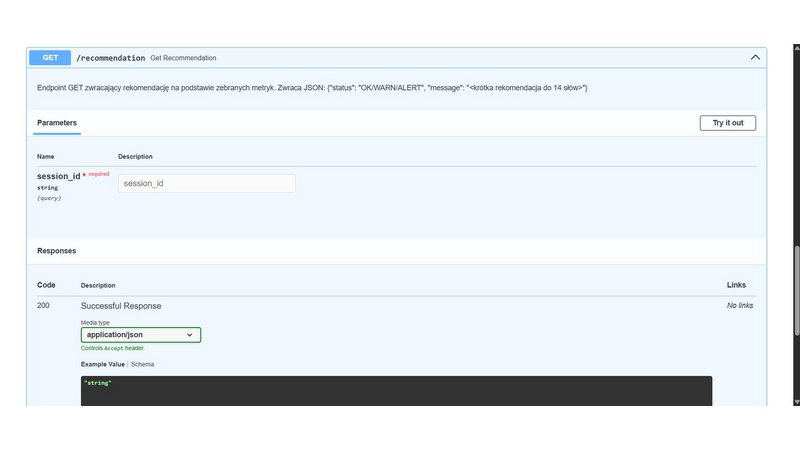Screen dimensions: 800x450
Task: Click the No links text
Action: pyautogui.click(x=739, y=306)
